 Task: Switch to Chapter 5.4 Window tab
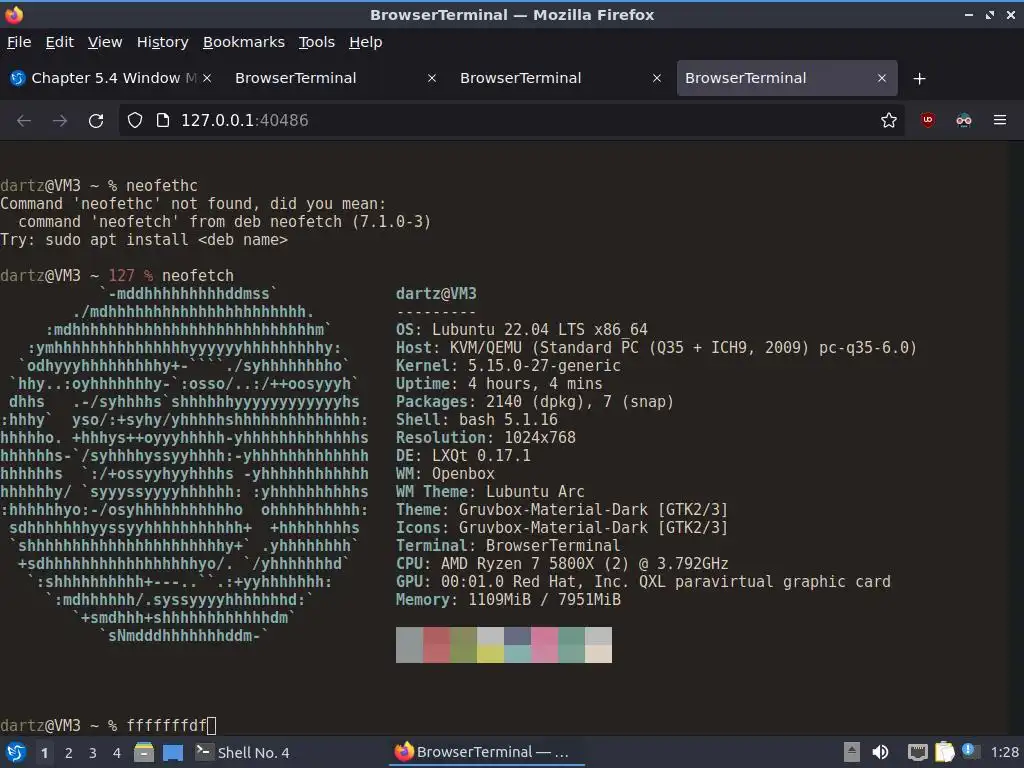(111, 78)
